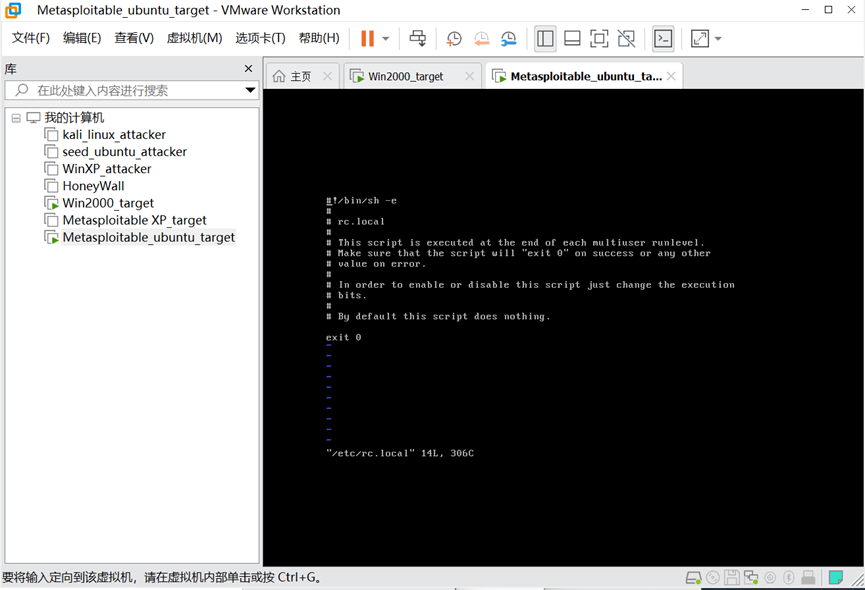The height and width of the screenshot is (590, 865).
Task: Open the teal message log icon
Action: (x=836, y=578)
